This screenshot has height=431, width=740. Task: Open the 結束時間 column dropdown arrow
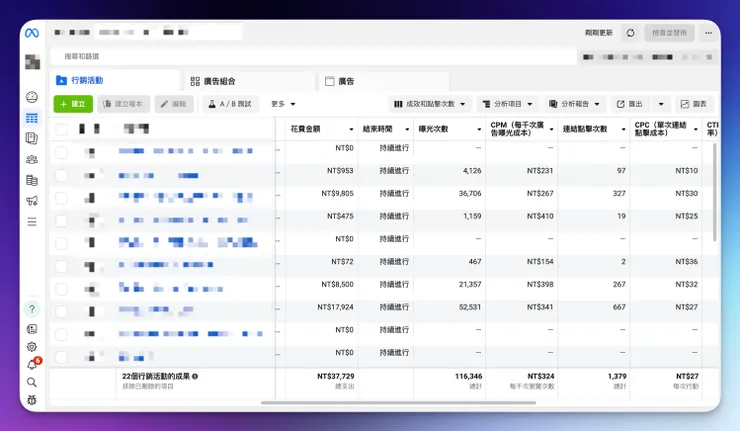pyautogui.click(x=407, y=129)
